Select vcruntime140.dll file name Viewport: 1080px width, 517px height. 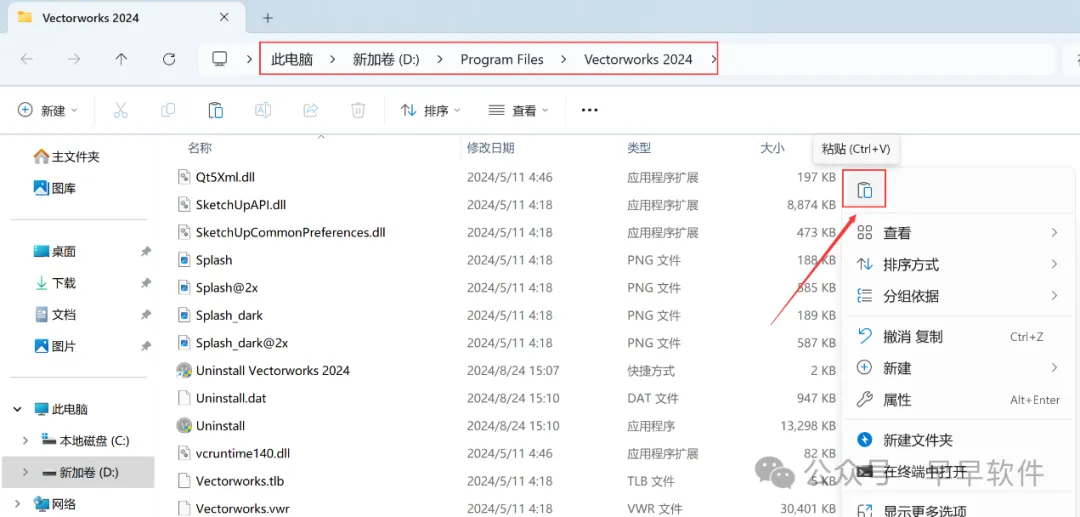point(243,453)
